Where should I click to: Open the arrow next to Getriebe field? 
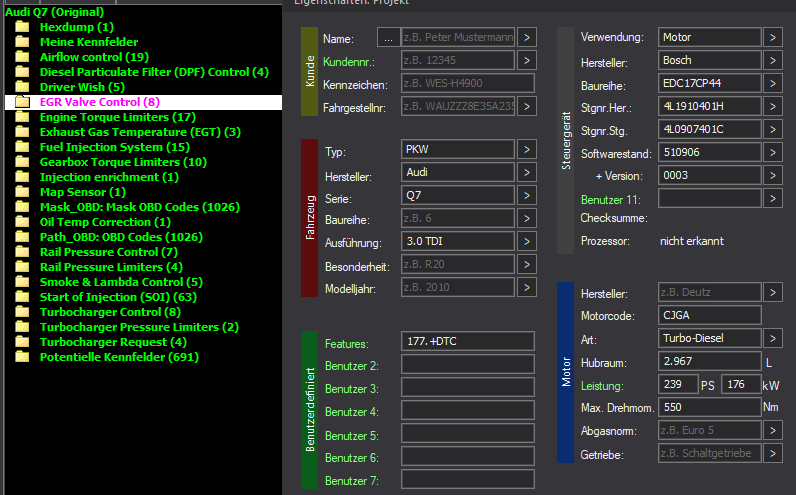773,453
